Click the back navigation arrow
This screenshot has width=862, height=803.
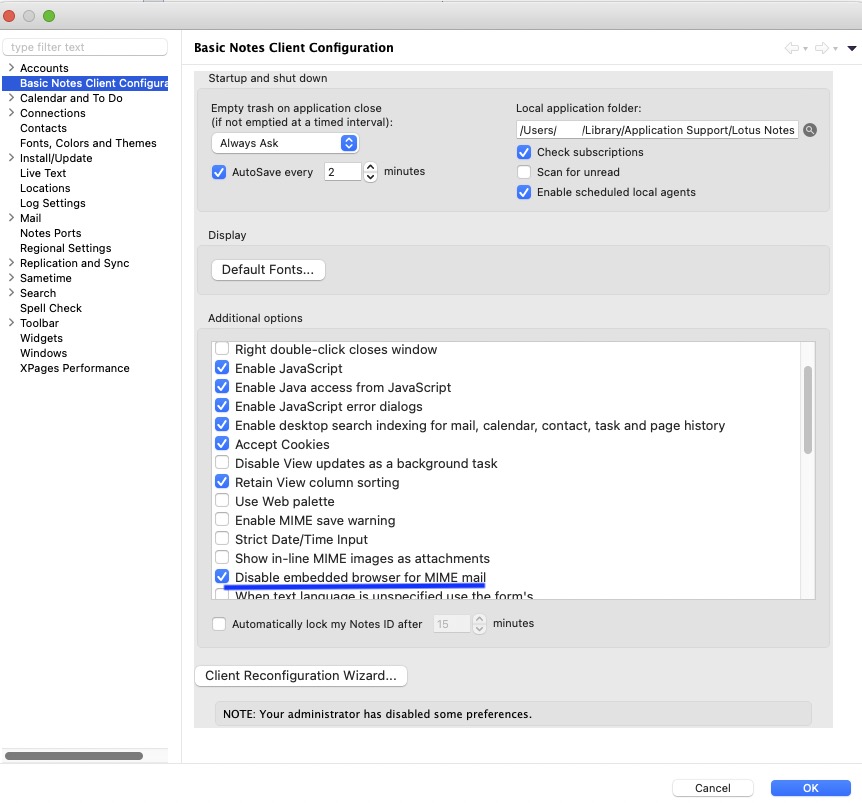791,47
